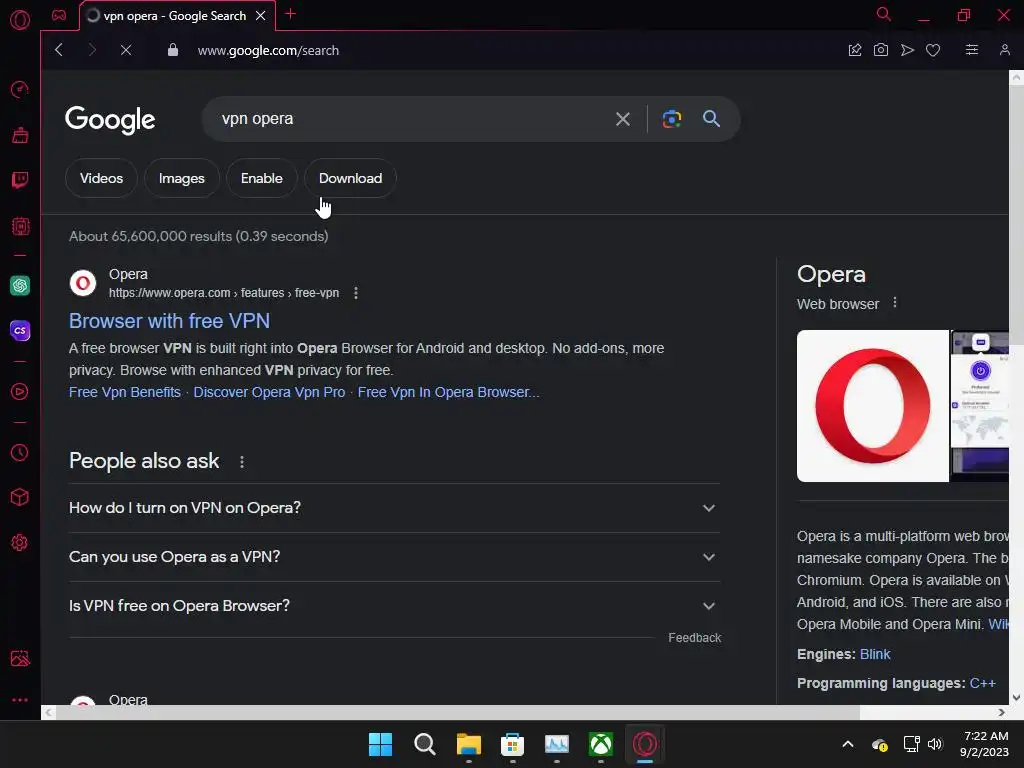Image resolution: width=1024 pixels, height=768 pixels.
Task: Filter results by Images
Action: coord(182,178)
